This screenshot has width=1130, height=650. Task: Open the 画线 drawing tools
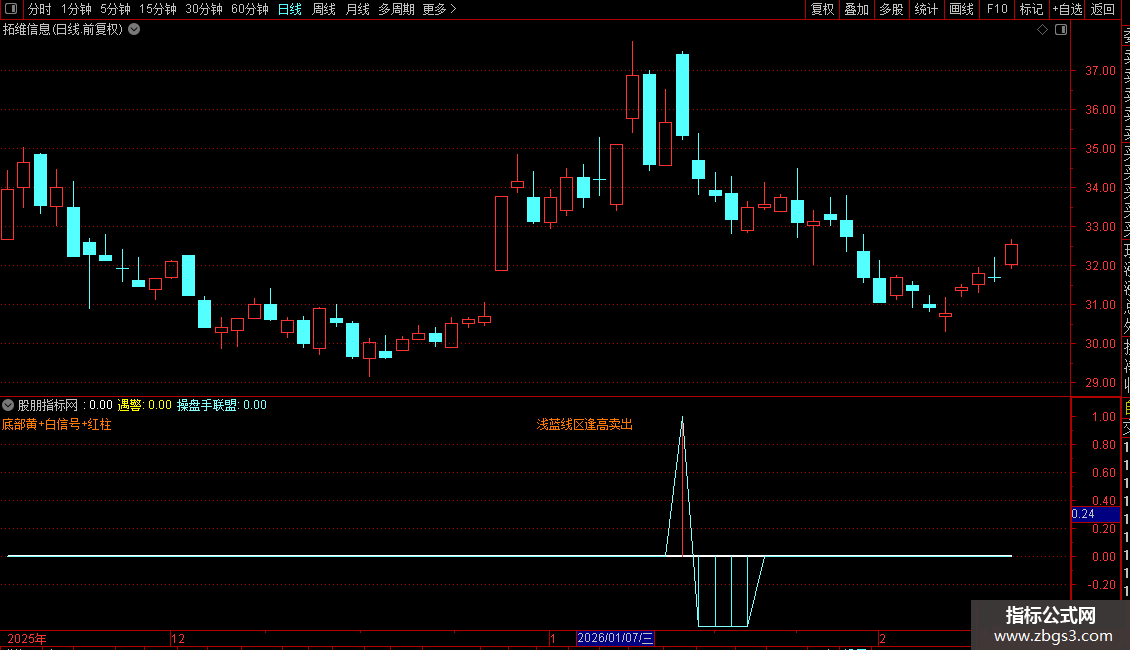[x=961, y=9]
